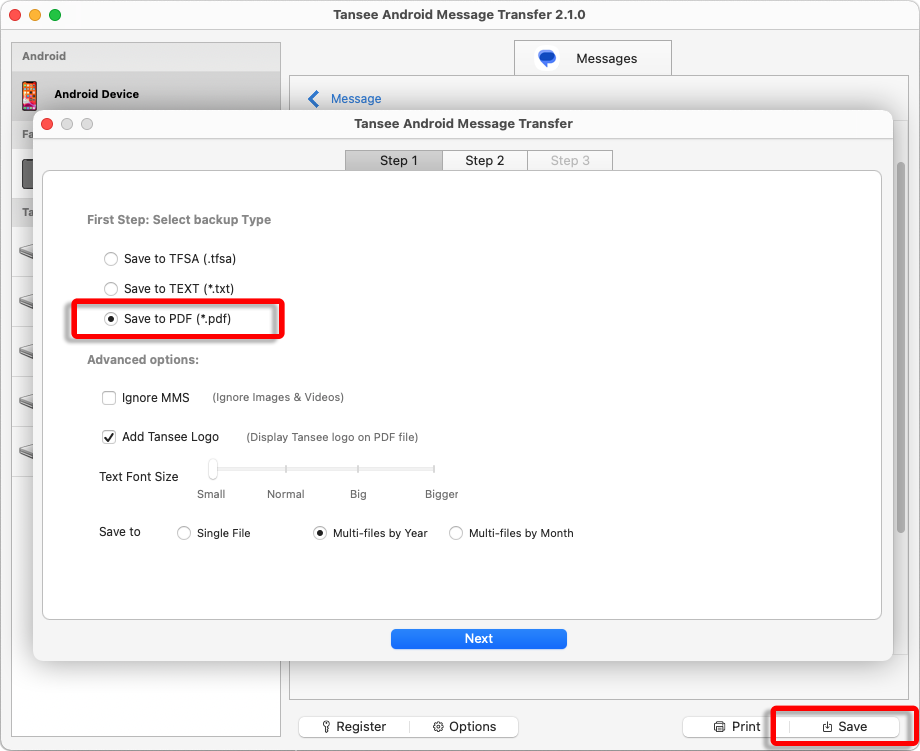Click the blue Next button
The width and height of the screenshot is (920, 751).
pyautogui.click(x=479, y=639)
